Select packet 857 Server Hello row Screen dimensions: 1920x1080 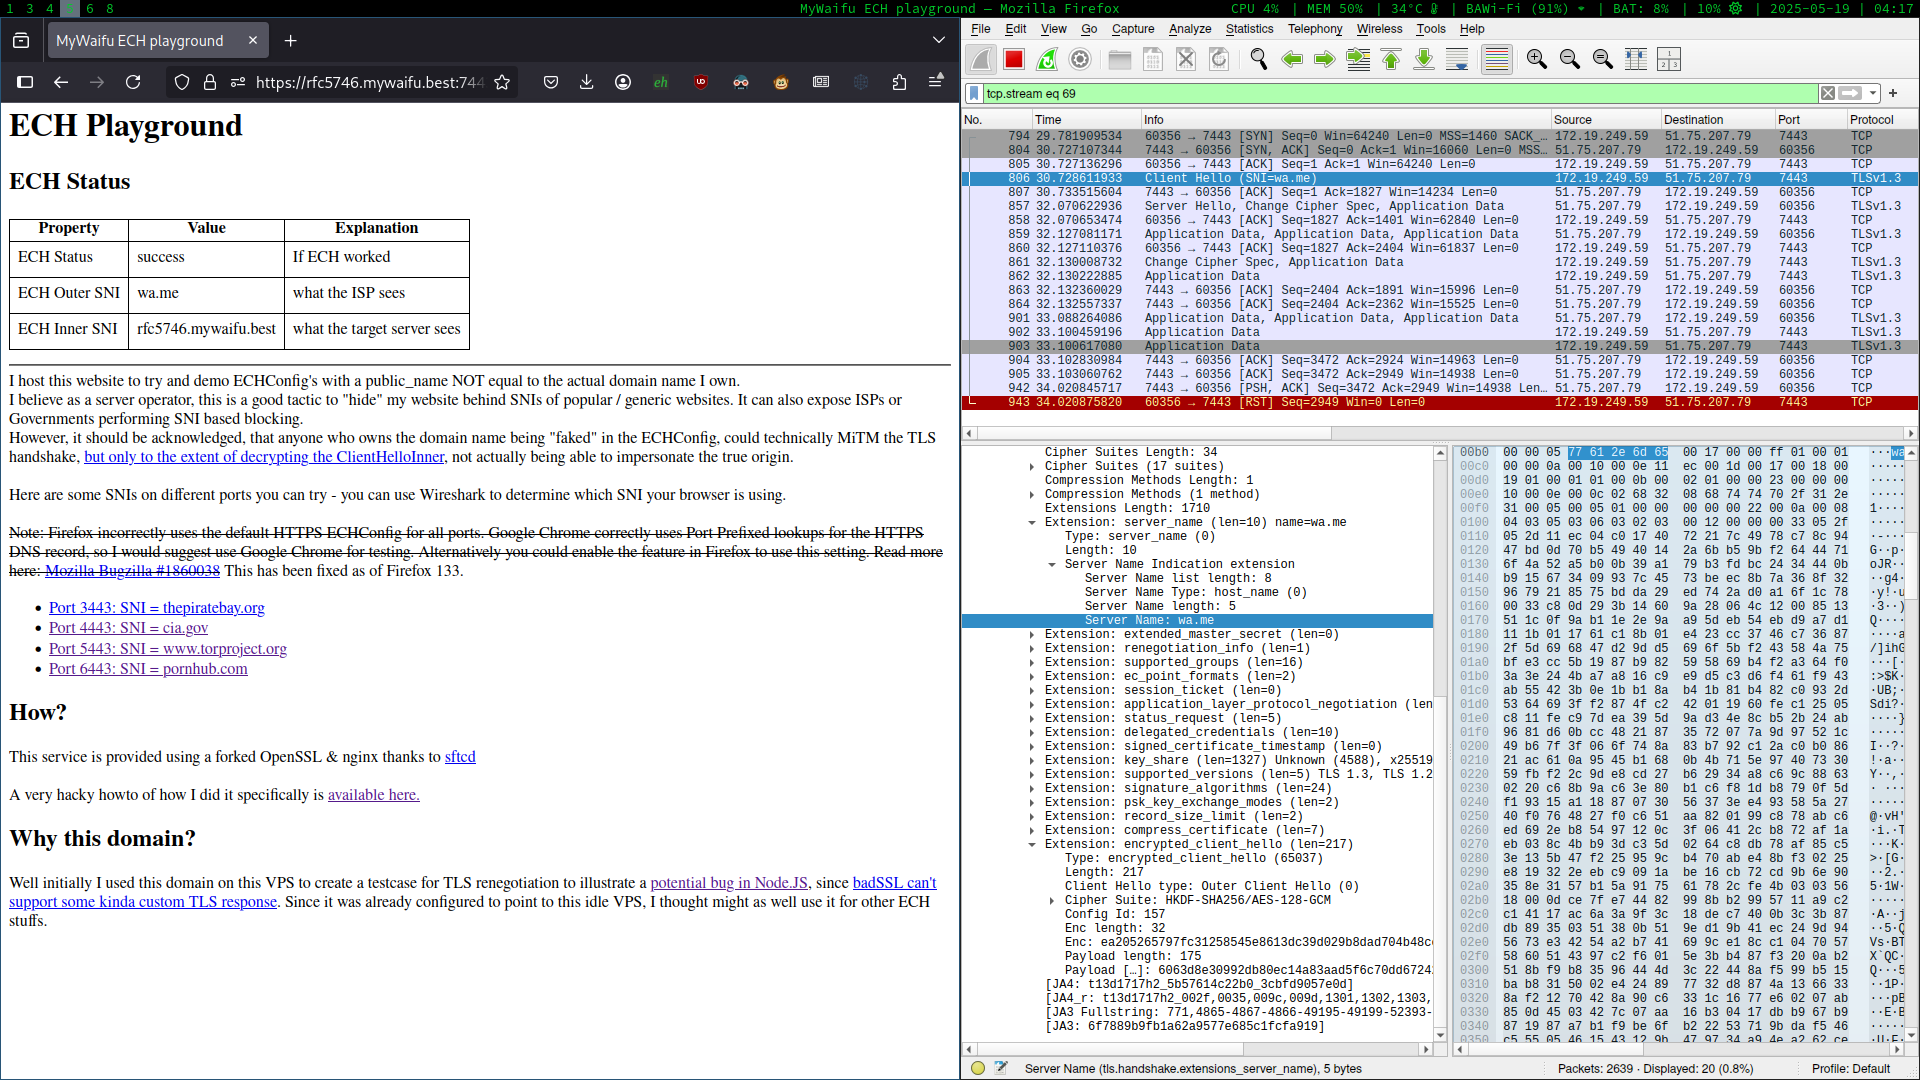[1439, 207]
